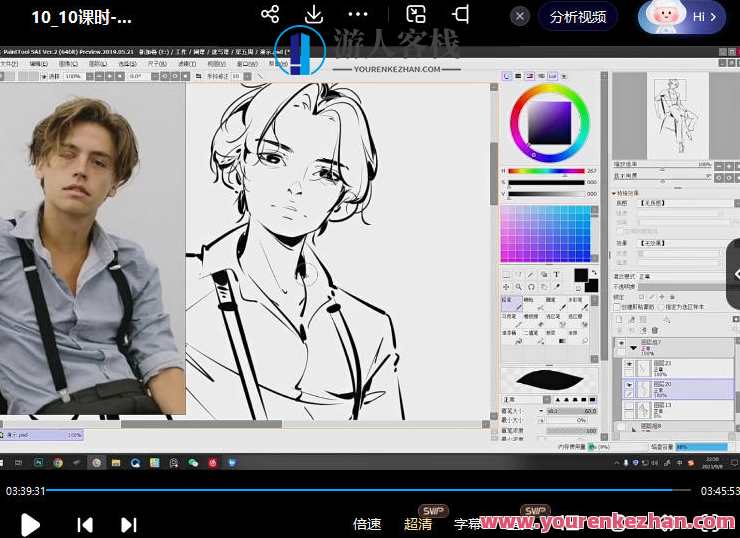The height and width of the screenshot is (538, 740).
Task: Click the download video icon
Action: tap(314, 15)
